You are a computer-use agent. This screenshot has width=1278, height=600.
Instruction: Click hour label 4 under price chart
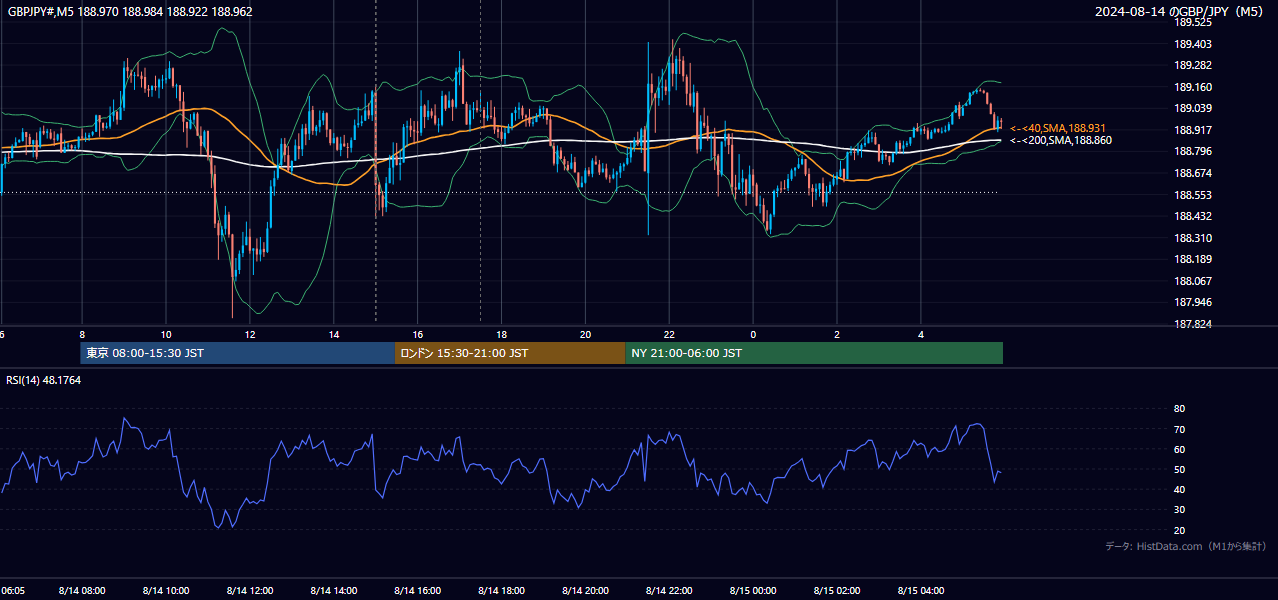click(x=921, y=334)
